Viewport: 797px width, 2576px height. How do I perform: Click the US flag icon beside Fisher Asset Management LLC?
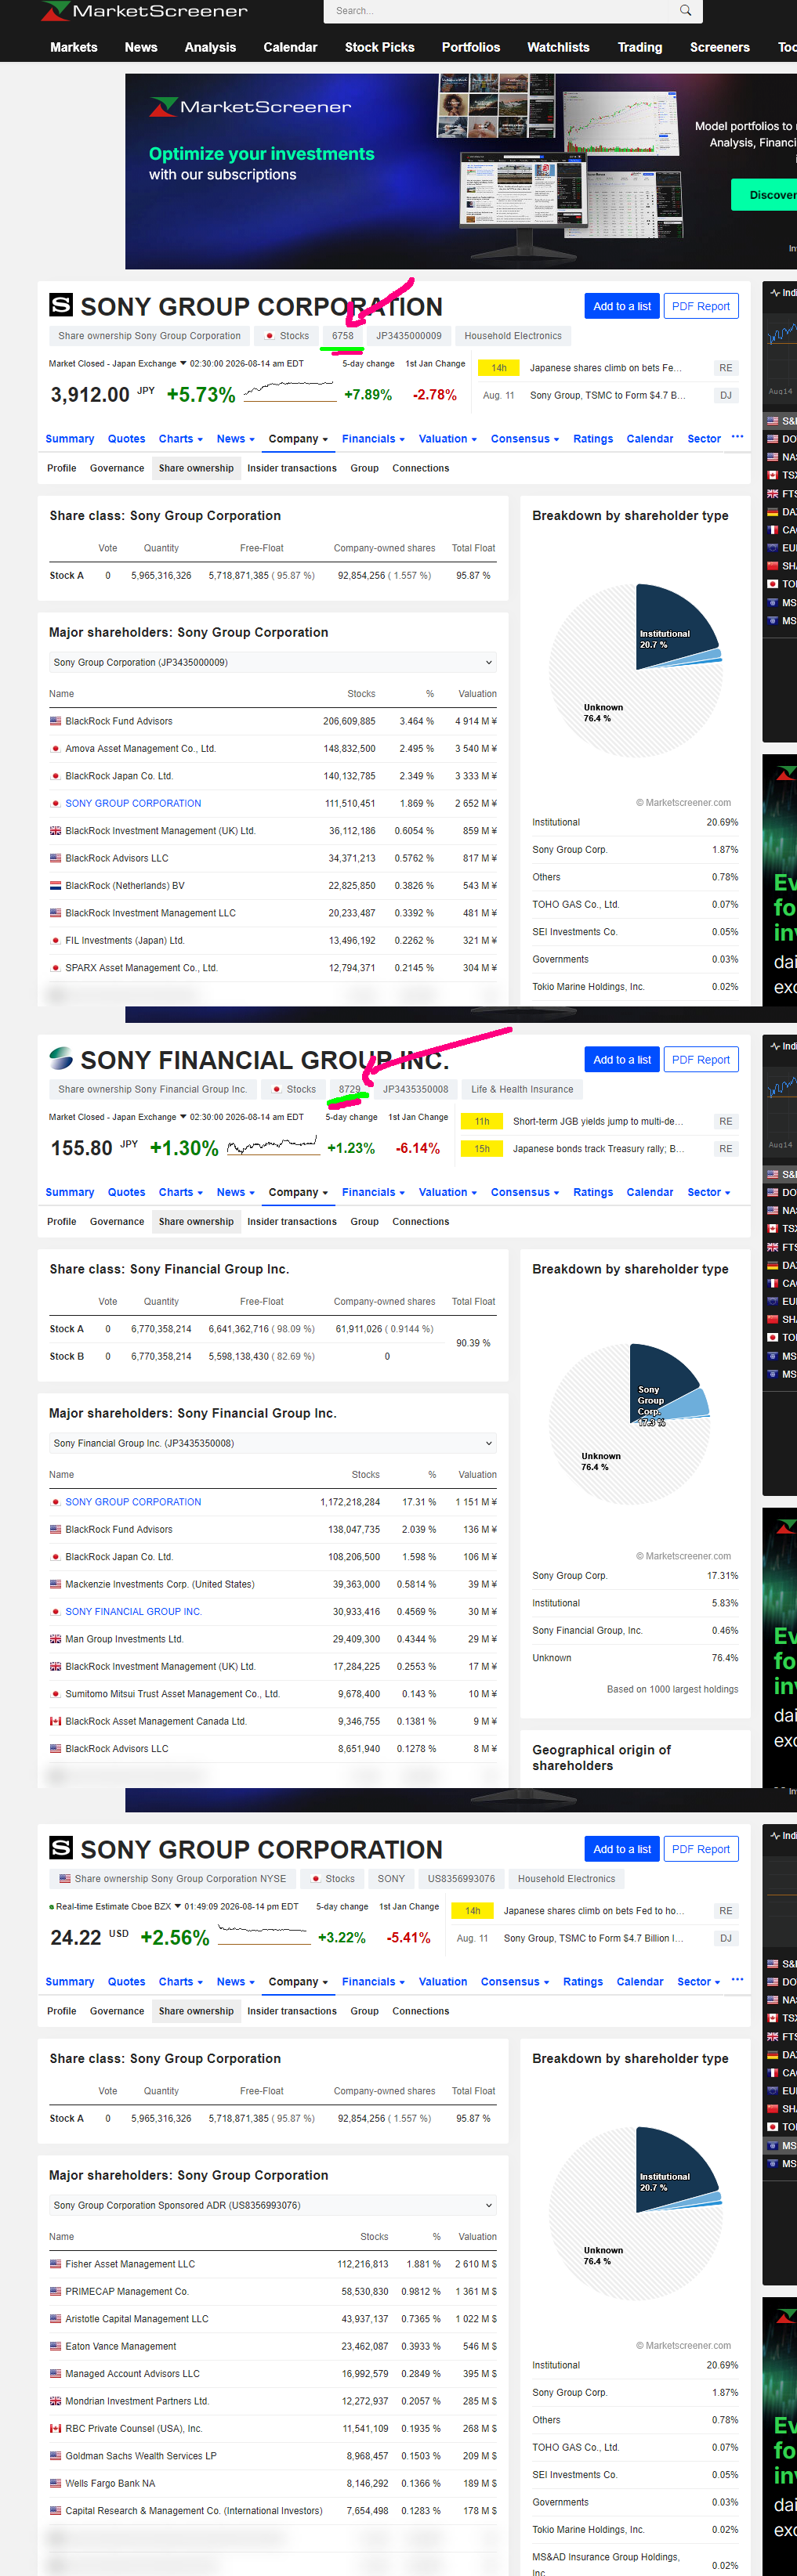point(56,2264)
